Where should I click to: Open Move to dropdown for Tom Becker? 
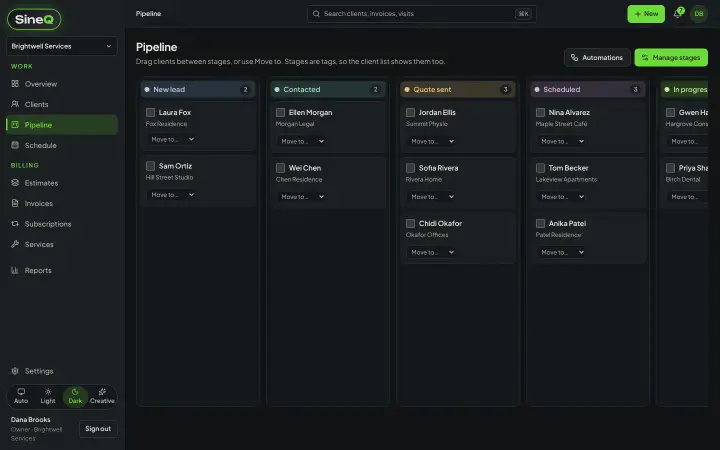pos(562,197)
